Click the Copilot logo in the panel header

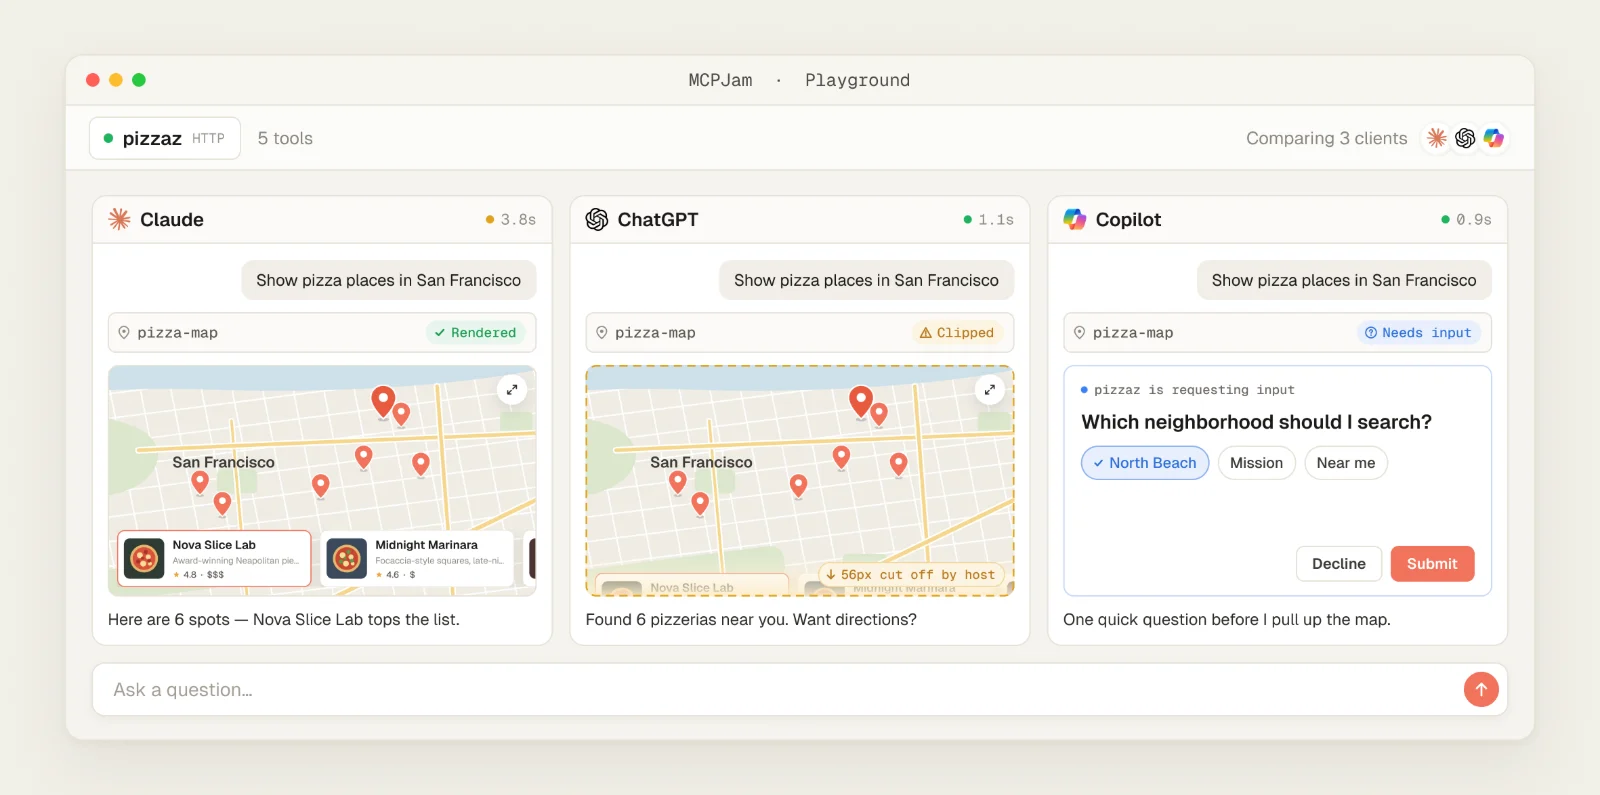1075,219
